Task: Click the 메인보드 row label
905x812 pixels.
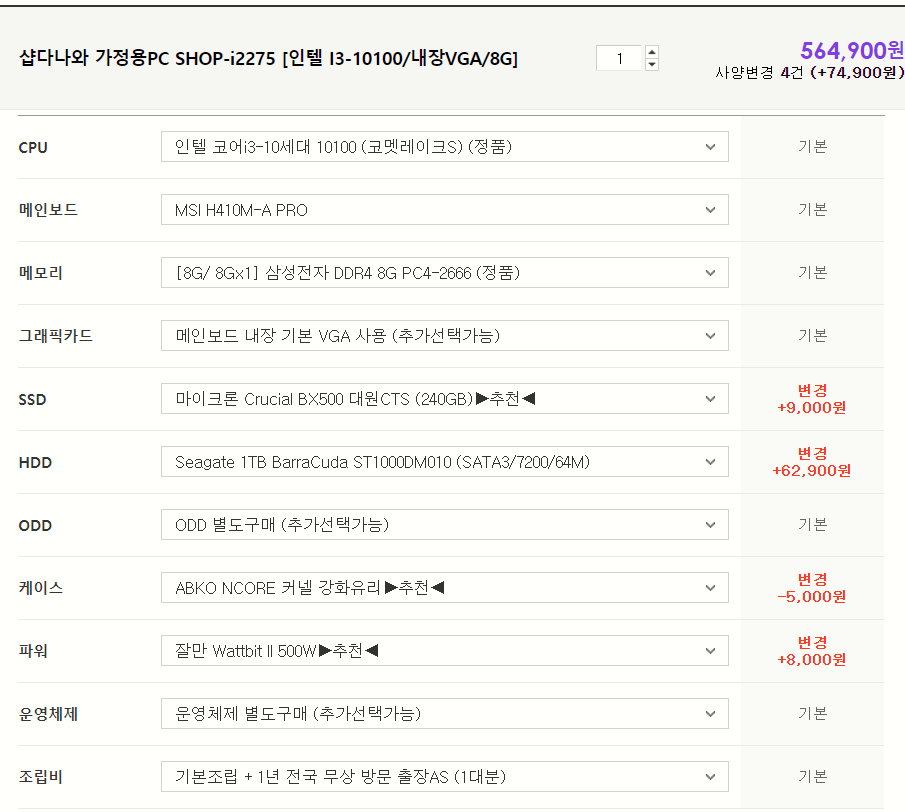Action: pos(48,209)
